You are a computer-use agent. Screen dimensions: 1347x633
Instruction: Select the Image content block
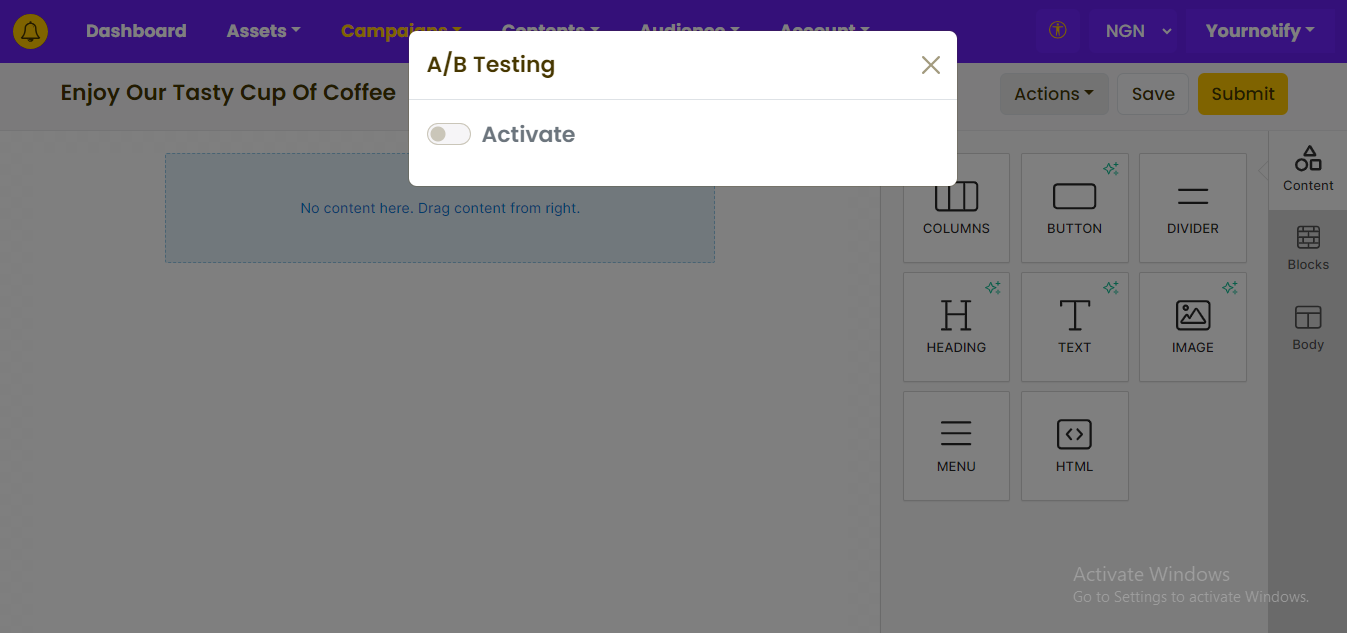point(1192,327)
